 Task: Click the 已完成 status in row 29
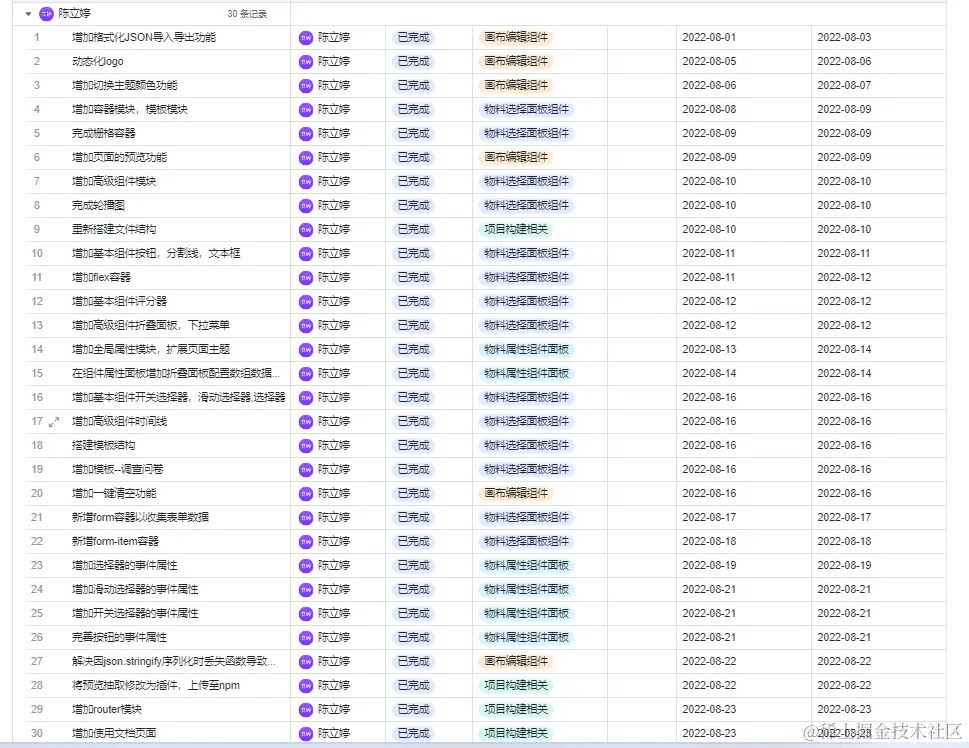click(x=413, y=710)
